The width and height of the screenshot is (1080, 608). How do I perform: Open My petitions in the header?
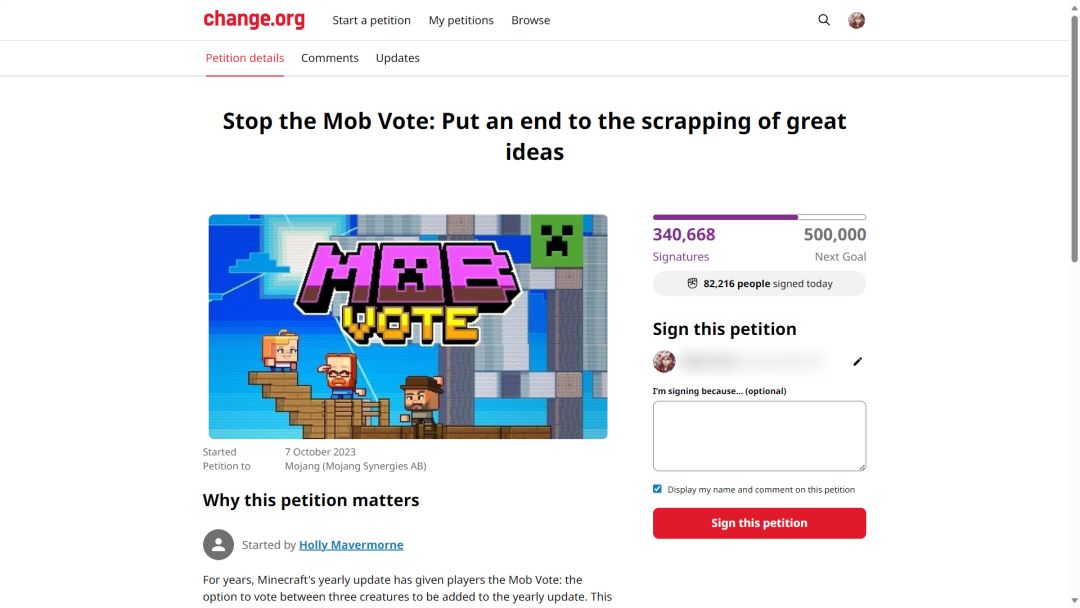(461, 20)
